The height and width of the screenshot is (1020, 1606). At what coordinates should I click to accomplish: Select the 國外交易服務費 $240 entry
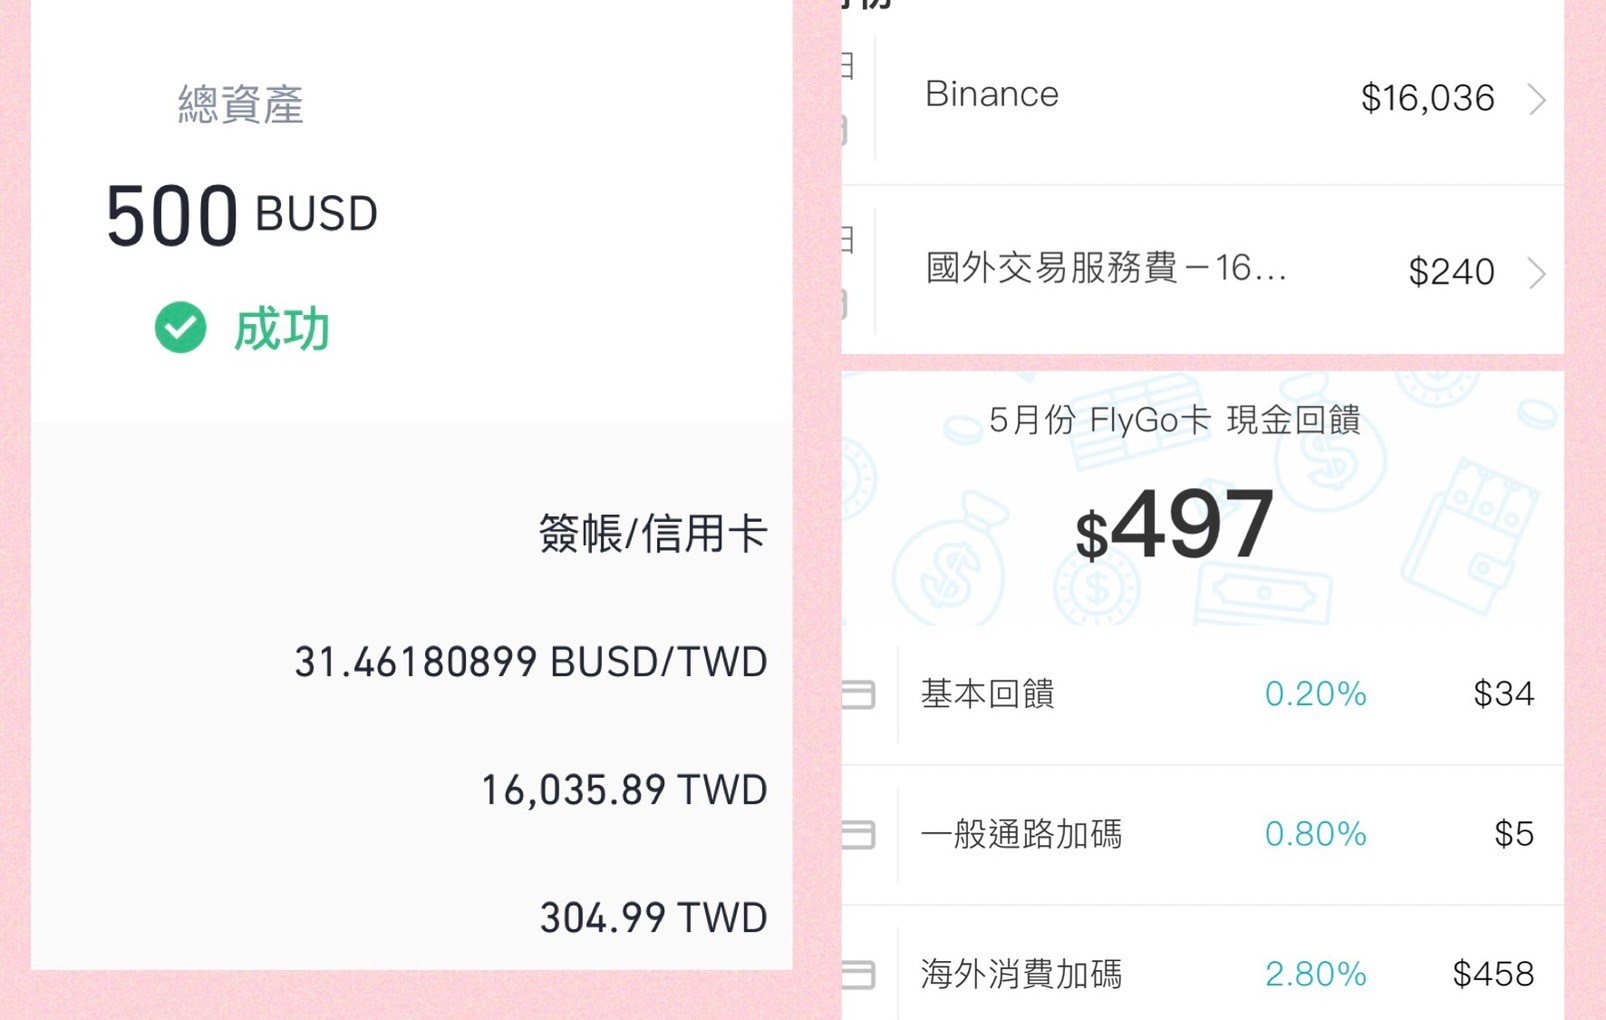pos(1203,271)
